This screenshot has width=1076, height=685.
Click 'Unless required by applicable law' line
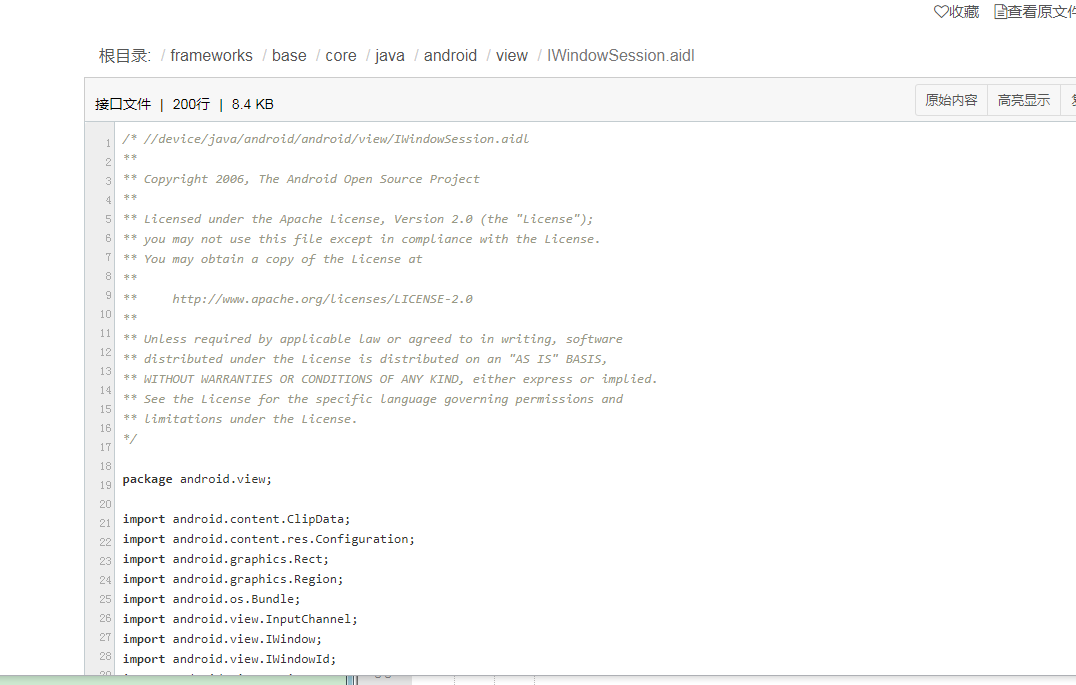pos(373,339)
